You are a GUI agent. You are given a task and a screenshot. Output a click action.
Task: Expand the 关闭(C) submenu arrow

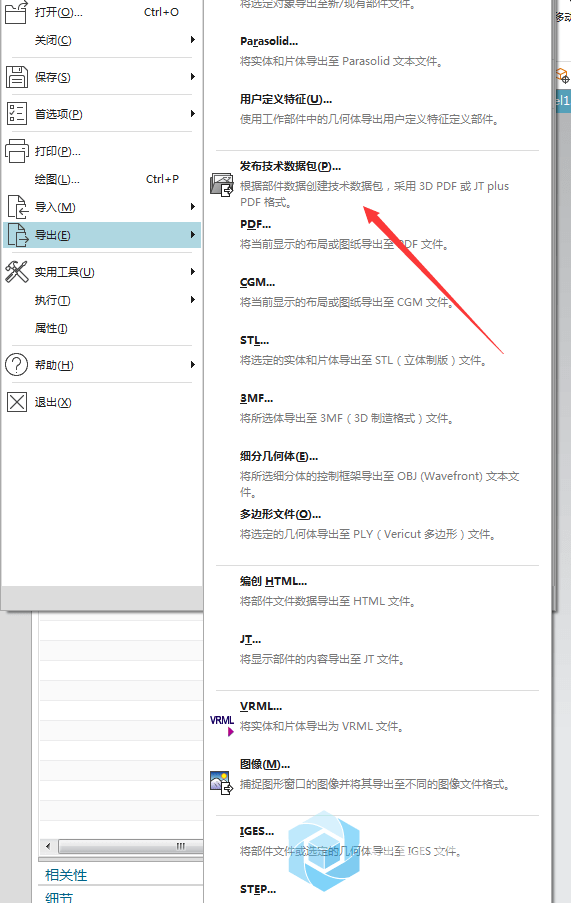click(x=193, y=40)
